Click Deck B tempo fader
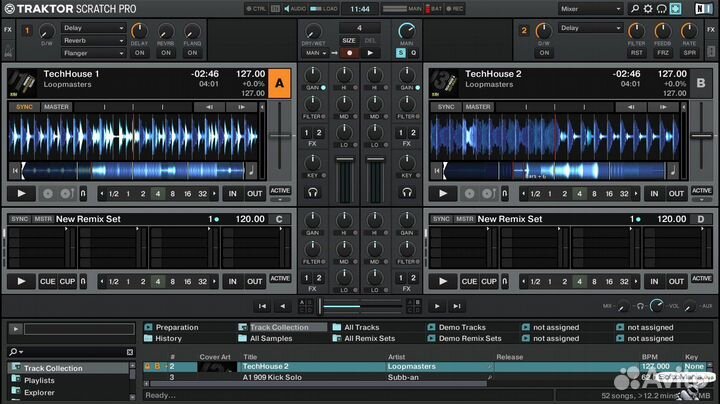 tap(701, 136)
